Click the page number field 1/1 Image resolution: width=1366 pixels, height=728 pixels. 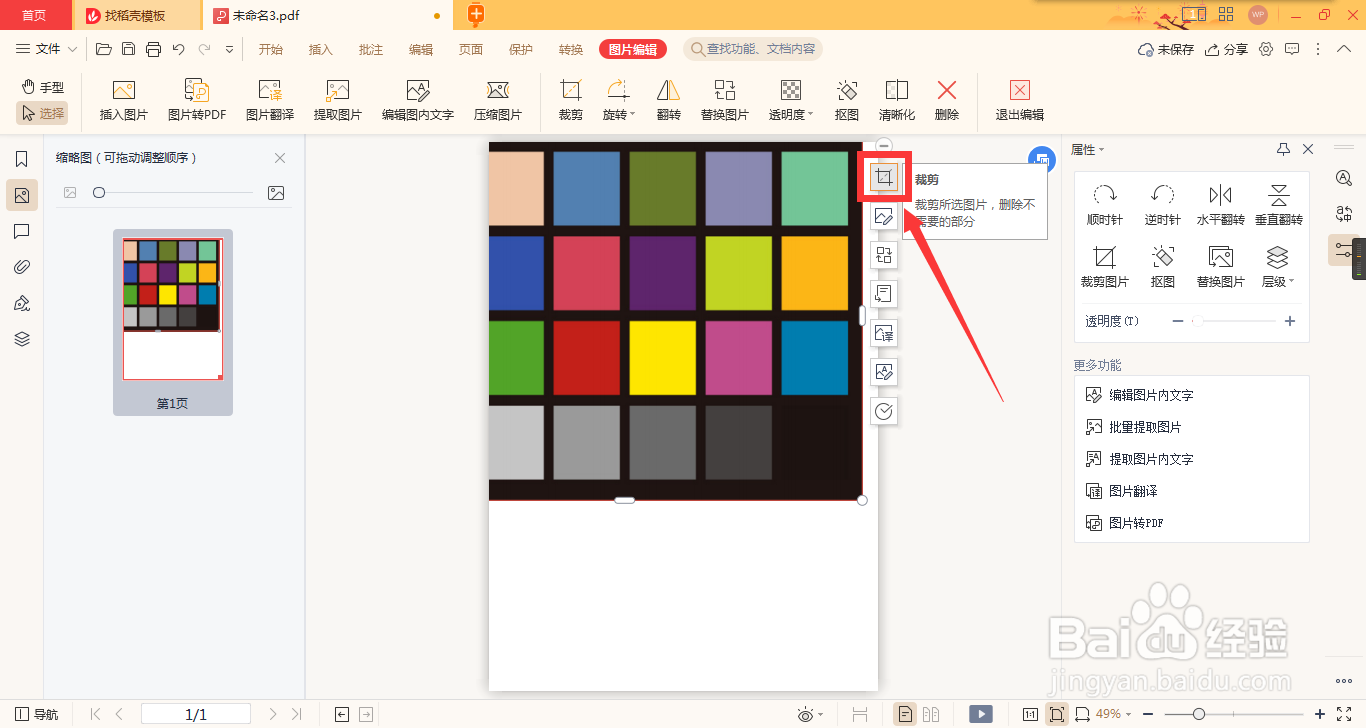pyautogui.click(x=196, y=714)
